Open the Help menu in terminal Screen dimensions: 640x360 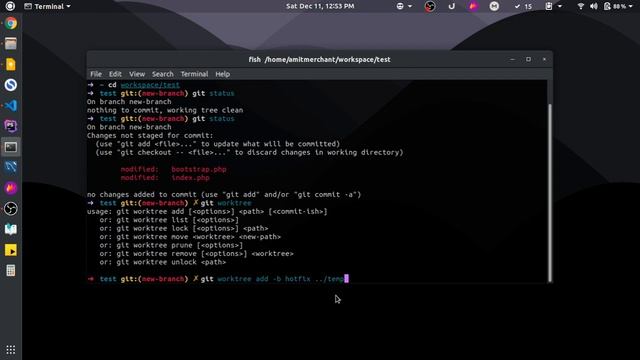222,74
